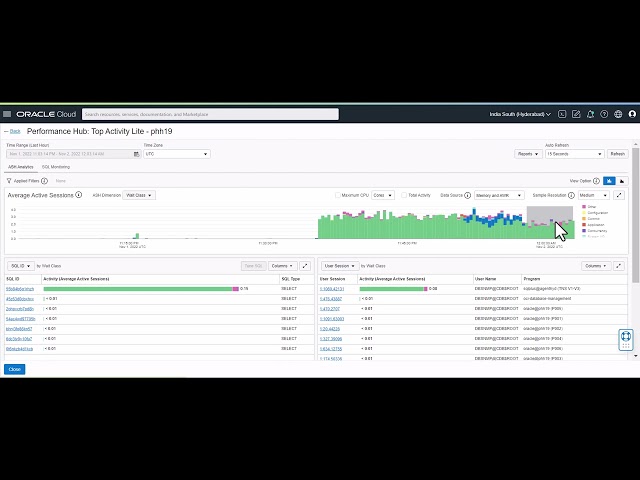The width and height of the screenshot is (640, 480).
Task: Click the Back link
Action: point(15,131)
